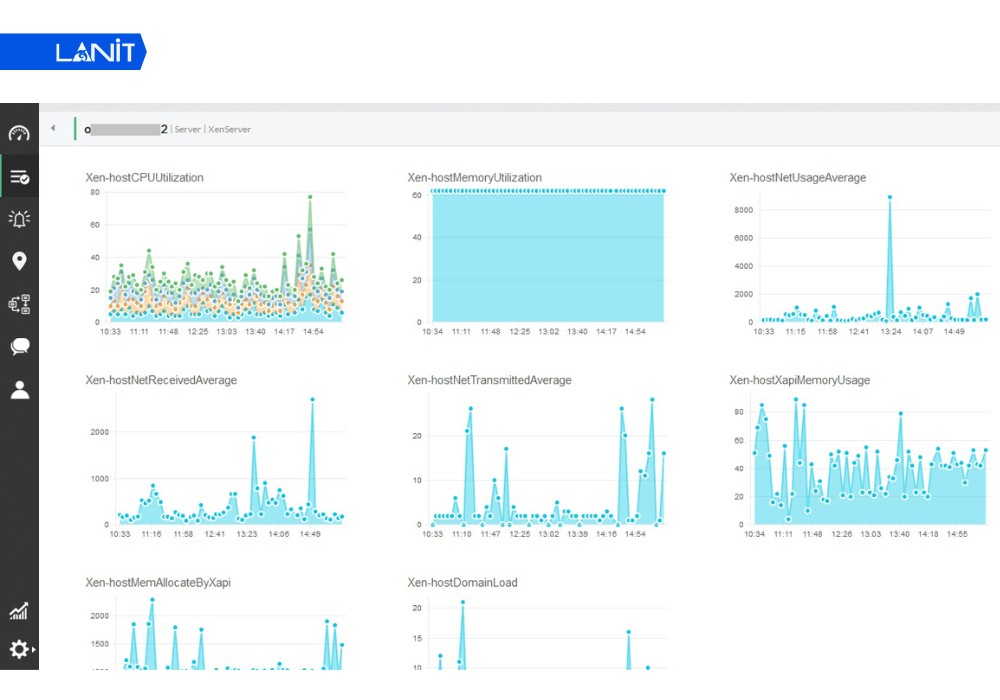
Task: Click the Xen-hostCPUUtilization chart title
Action: [x=144, y=178]
